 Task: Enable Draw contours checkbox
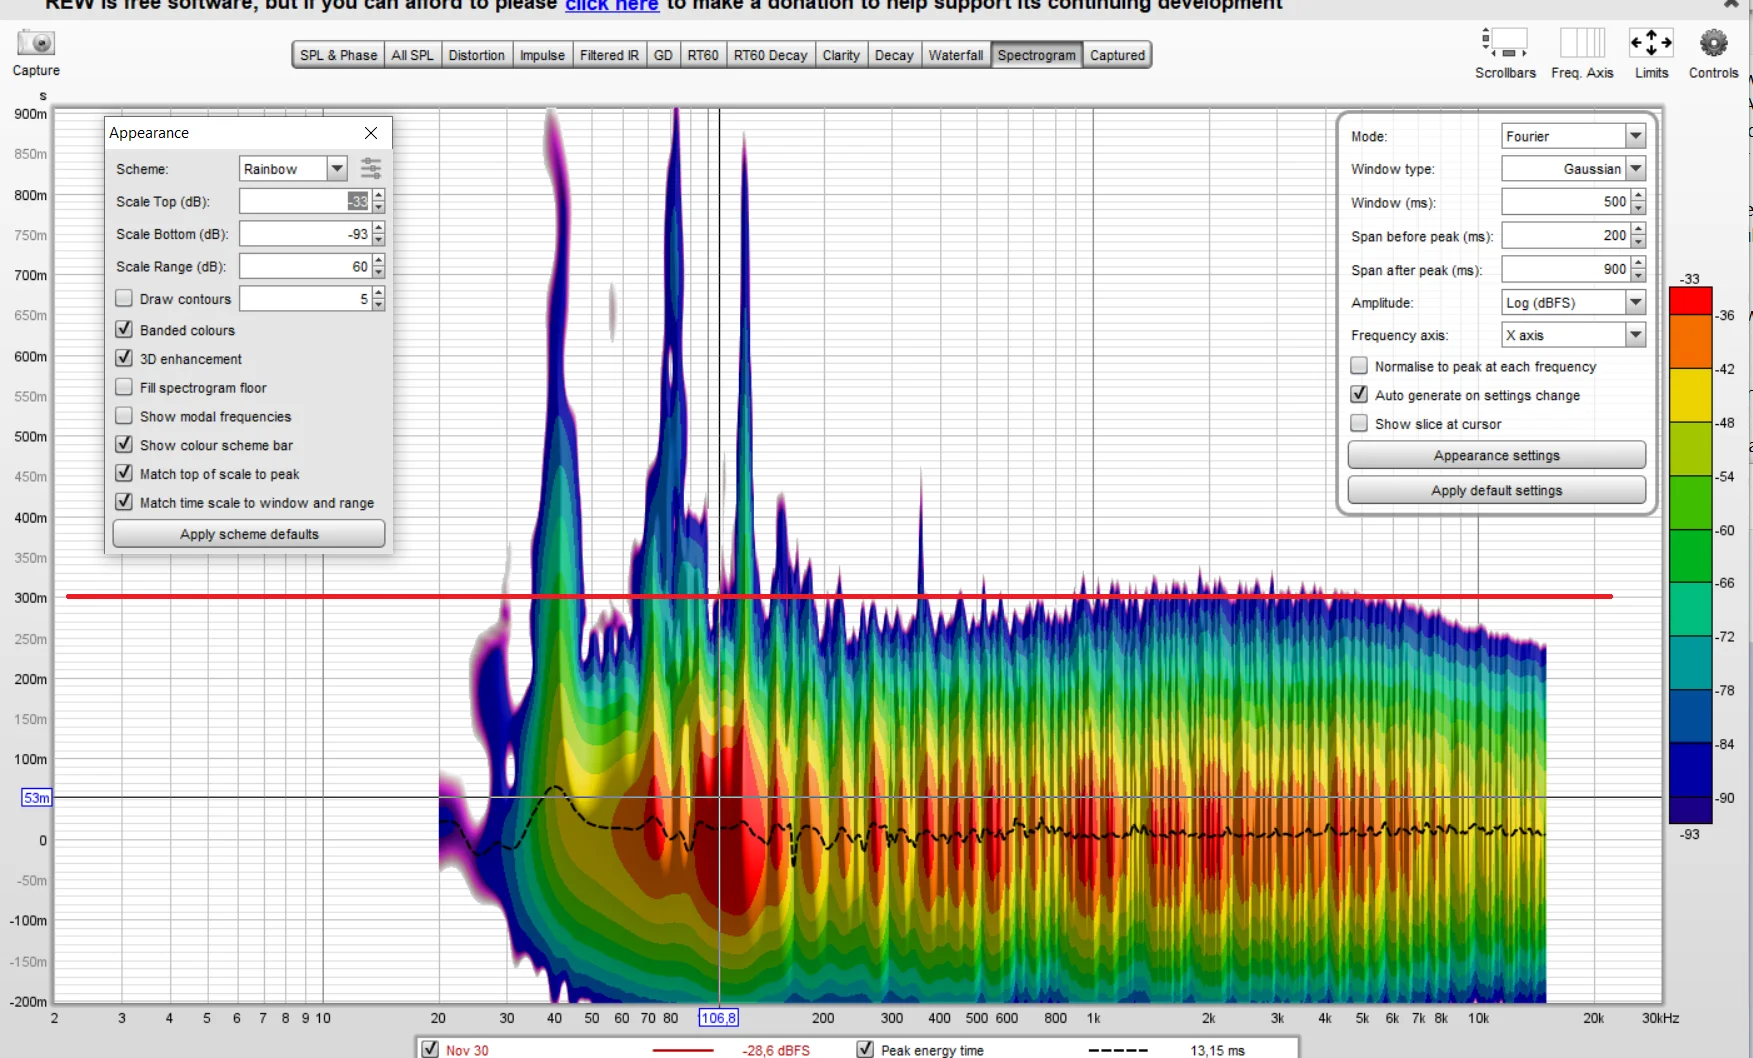[124, 298]
